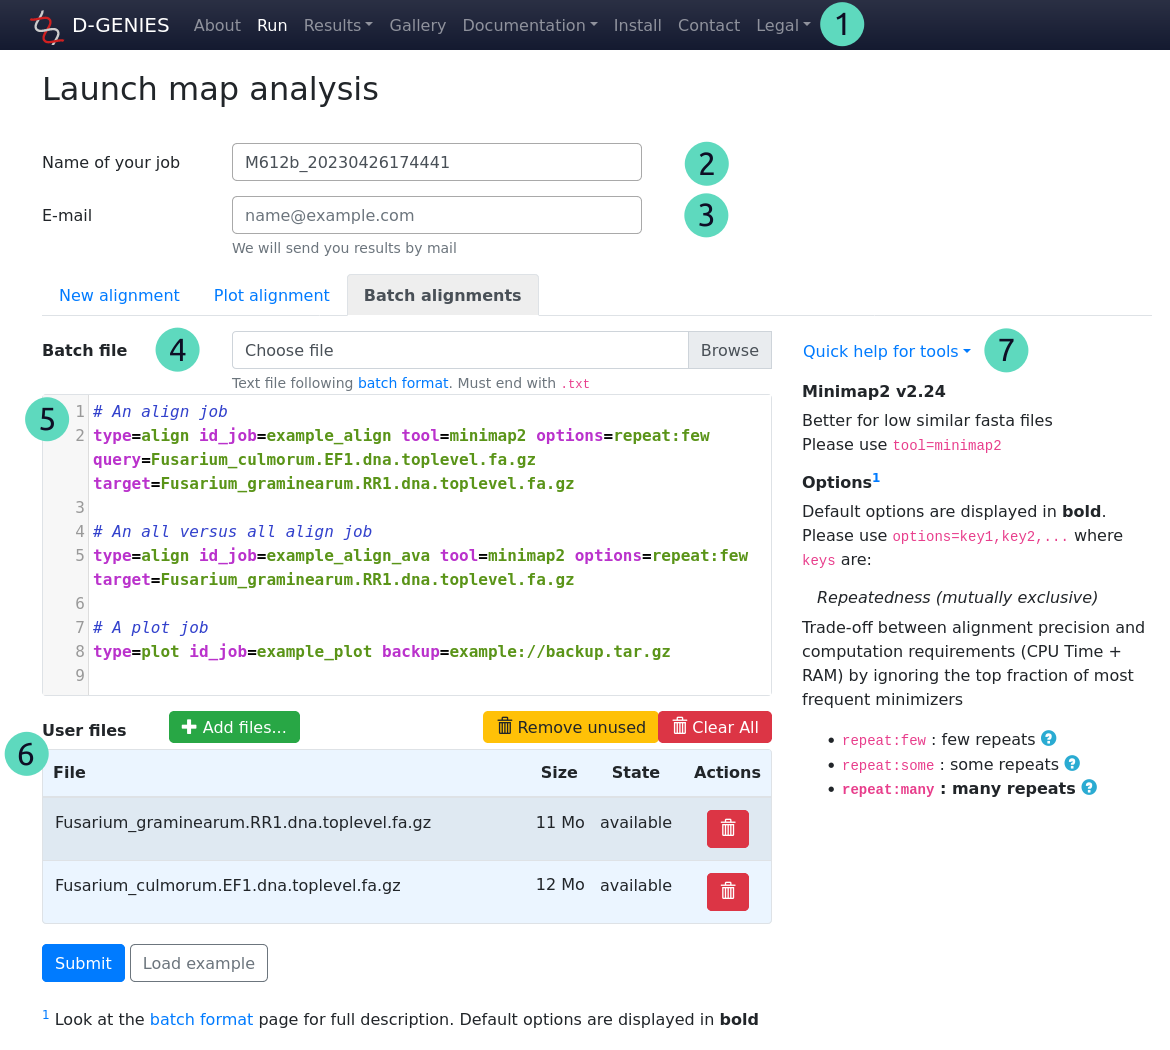
Task: Click the E-mail input field
Action: (x=436, y=215)
